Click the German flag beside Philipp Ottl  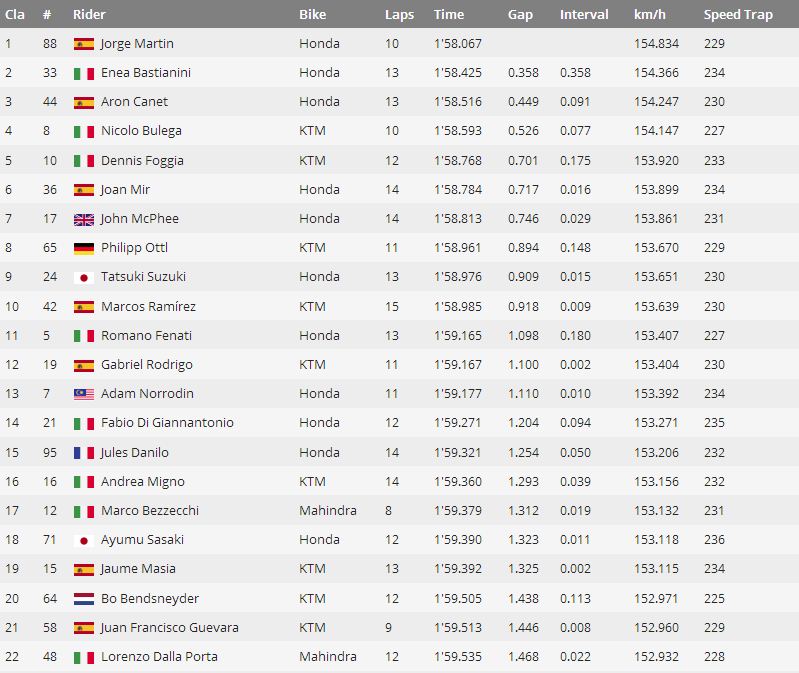tap(84, 249)
